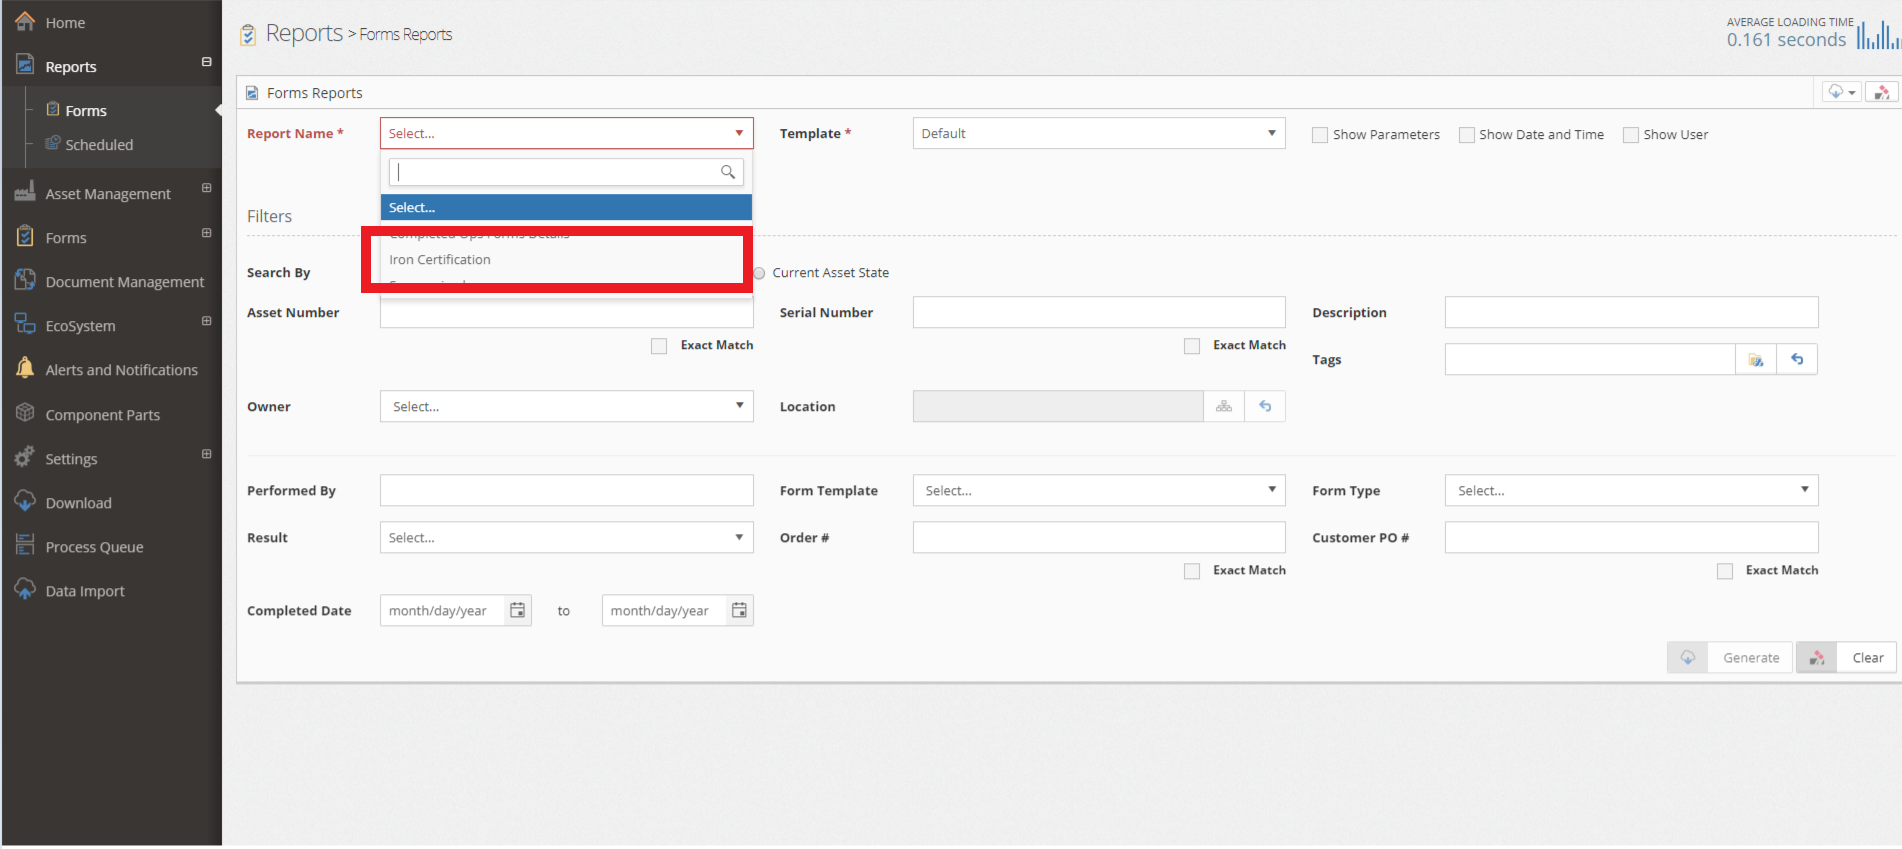
Task: Enable Show Parameters checkbox
Action: click(1320, 135)
